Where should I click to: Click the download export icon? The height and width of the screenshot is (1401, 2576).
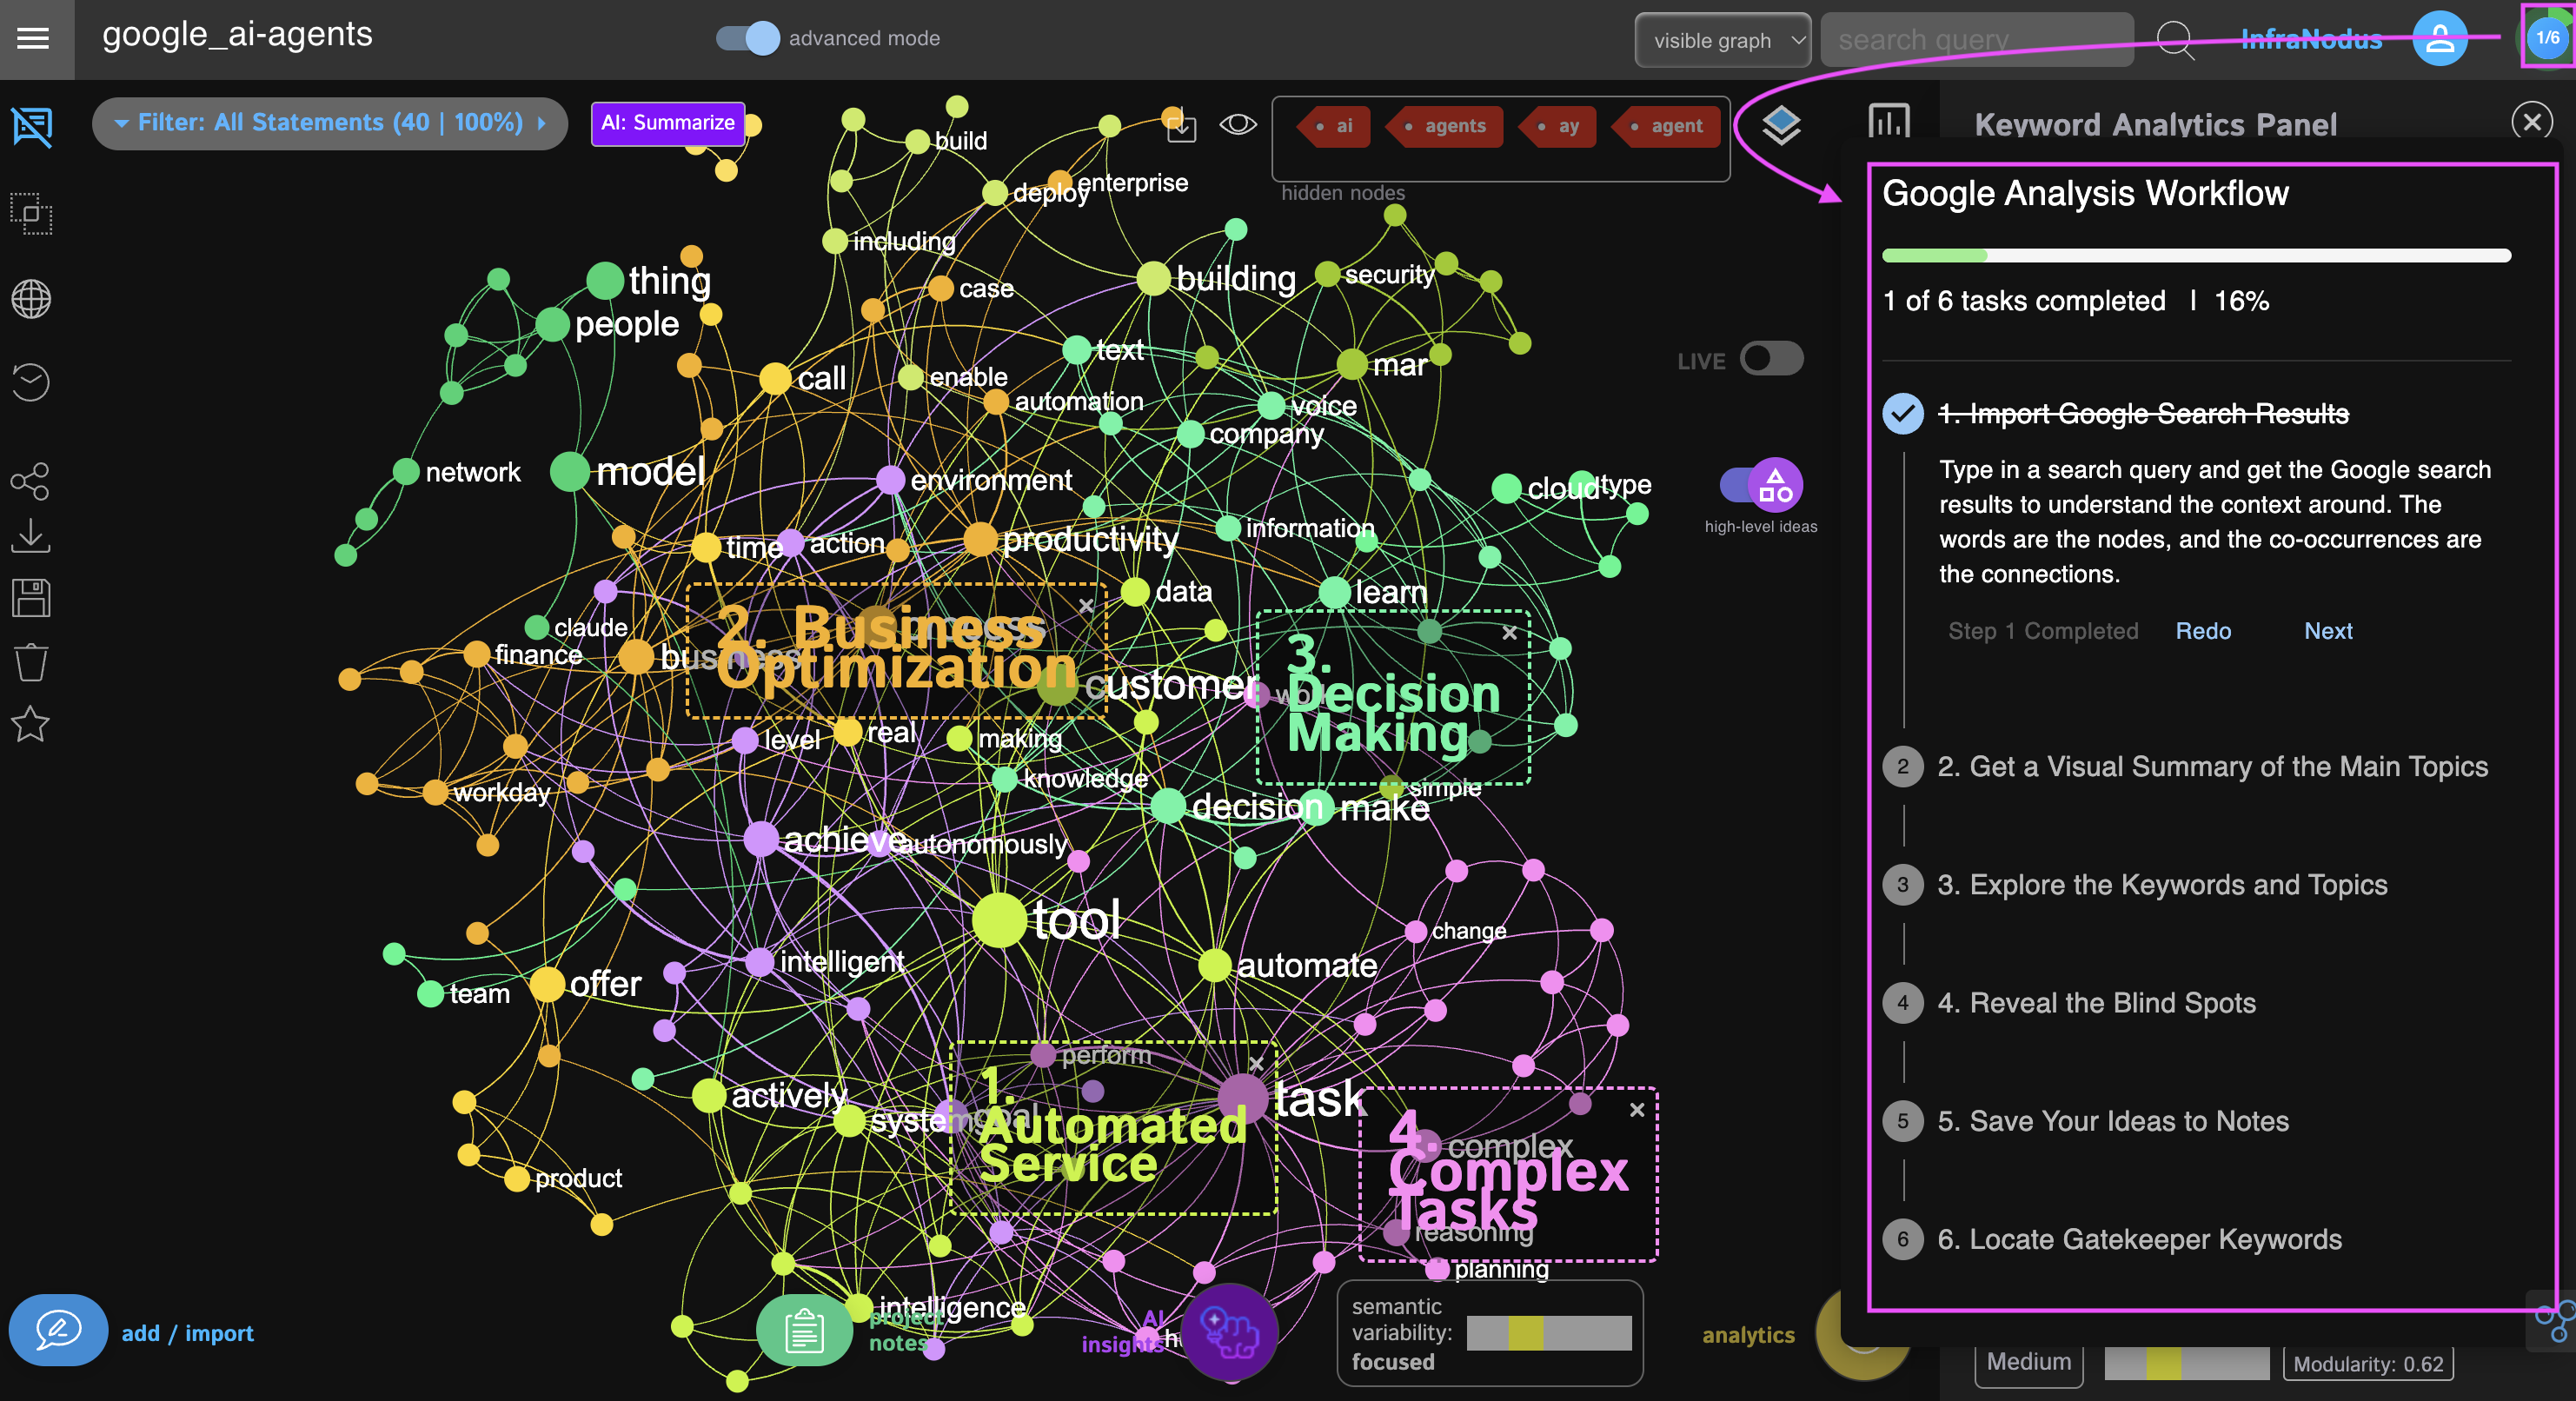(30, 535)
